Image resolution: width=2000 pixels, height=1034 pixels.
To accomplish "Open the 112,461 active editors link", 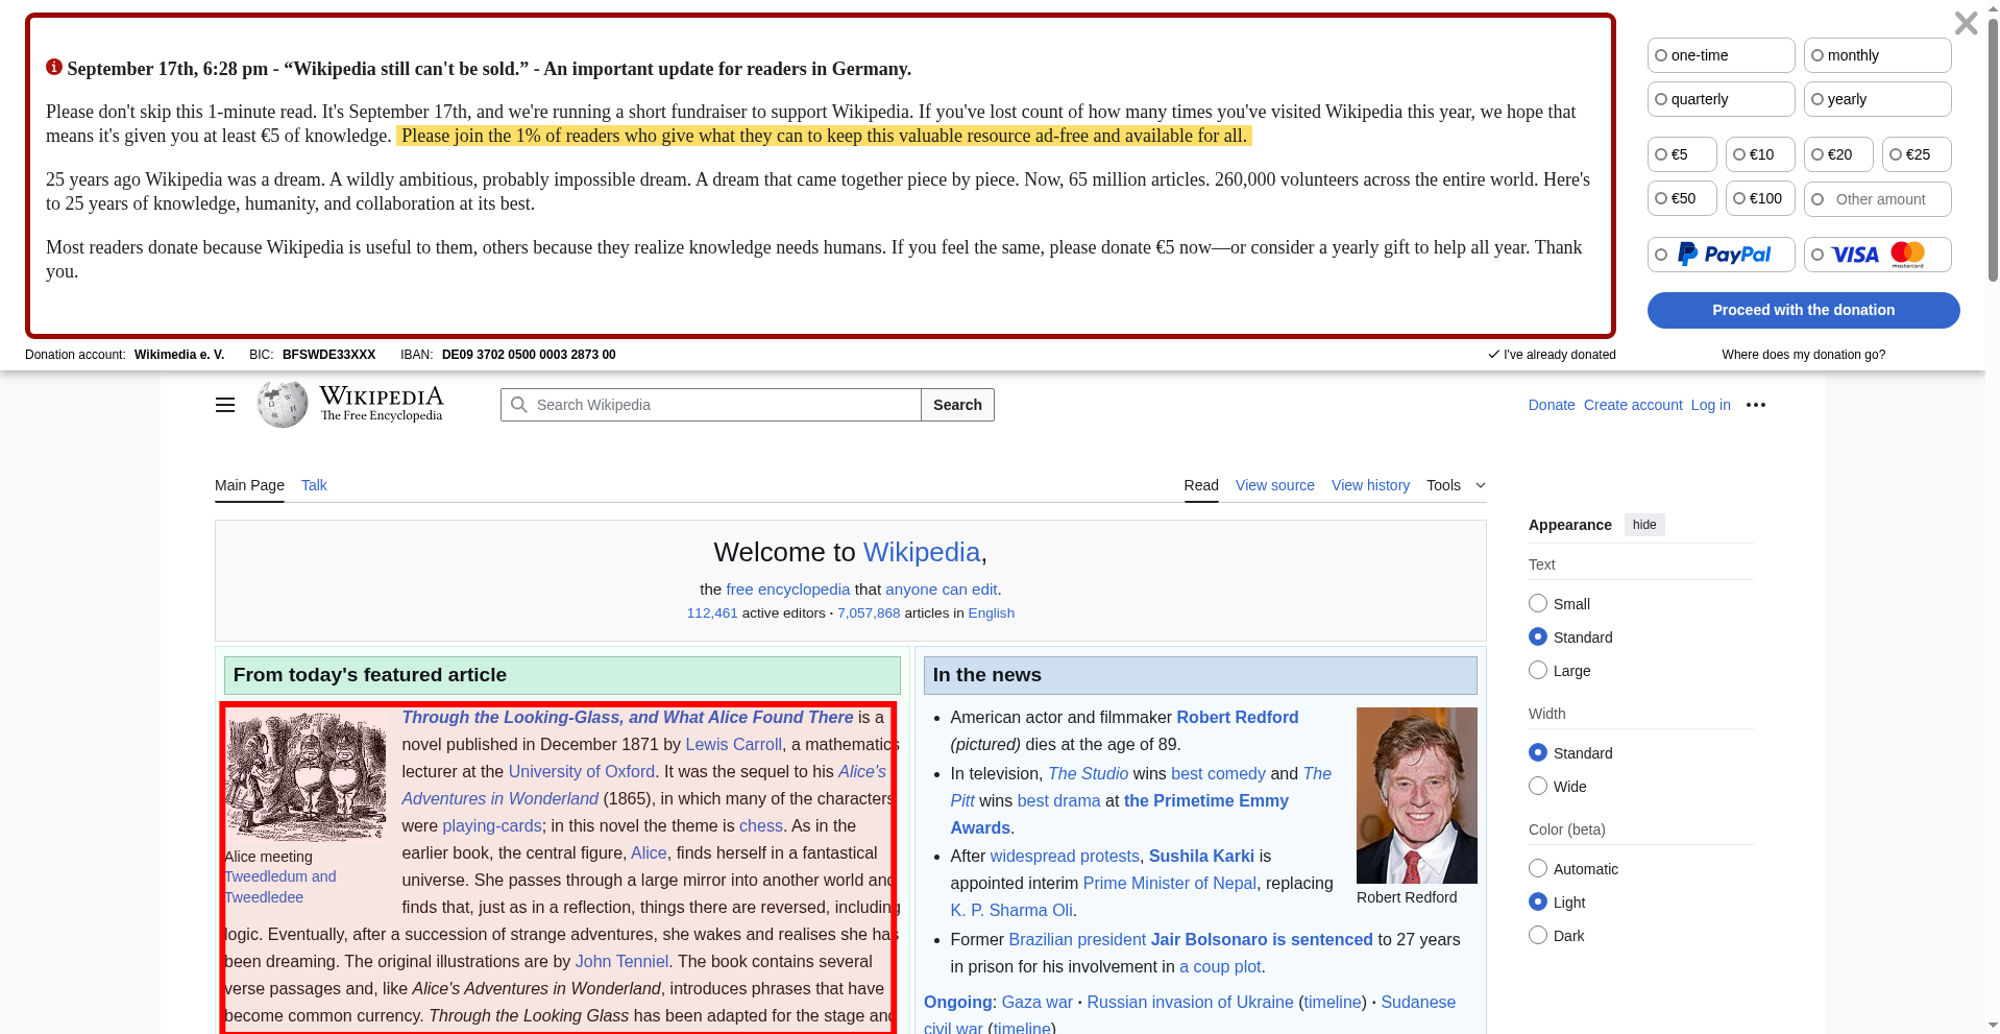I will pos(712,613).
